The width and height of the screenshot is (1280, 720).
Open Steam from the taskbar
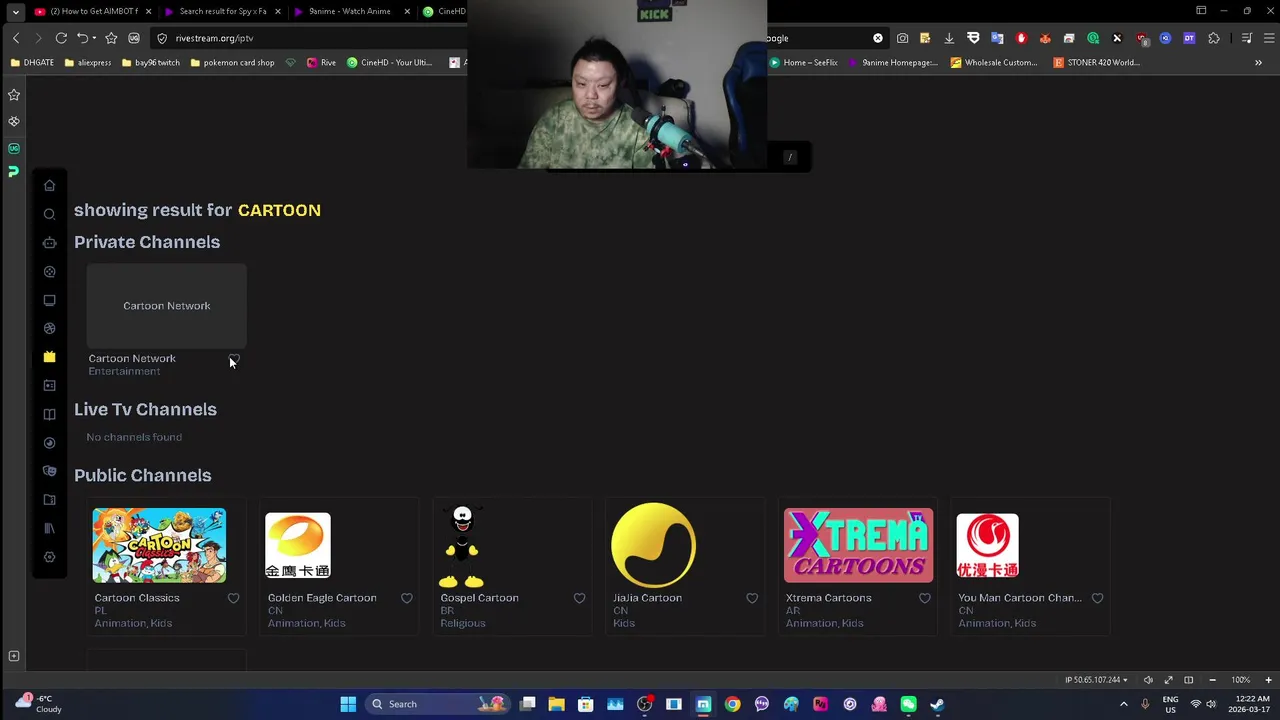937,704
